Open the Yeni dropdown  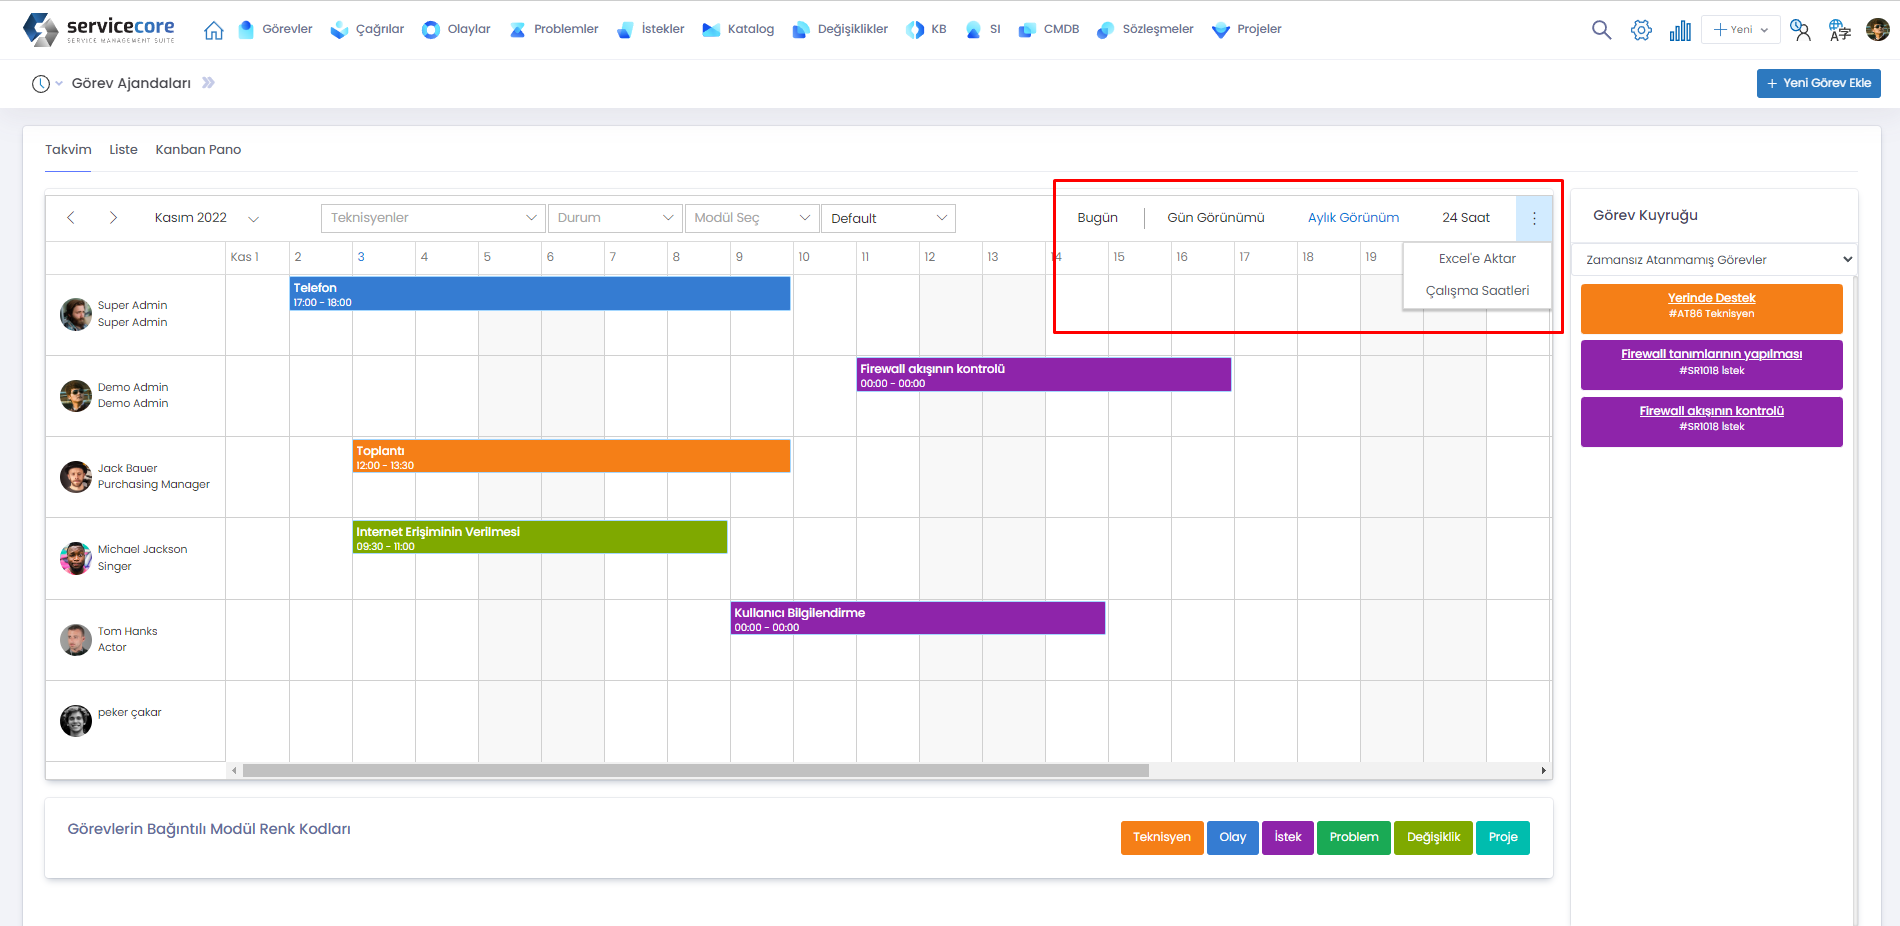[x=1741, y=30]
